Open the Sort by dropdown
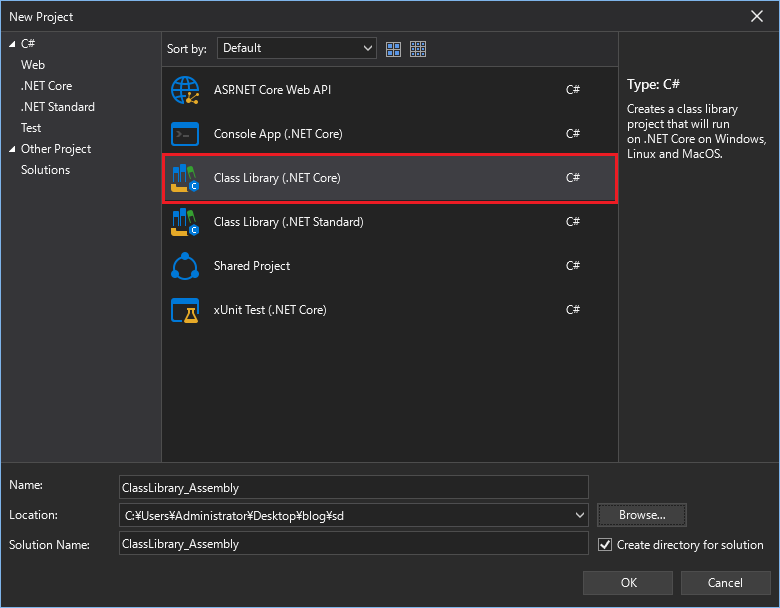This screenshot has width=780, height=608. click(297, 48)
